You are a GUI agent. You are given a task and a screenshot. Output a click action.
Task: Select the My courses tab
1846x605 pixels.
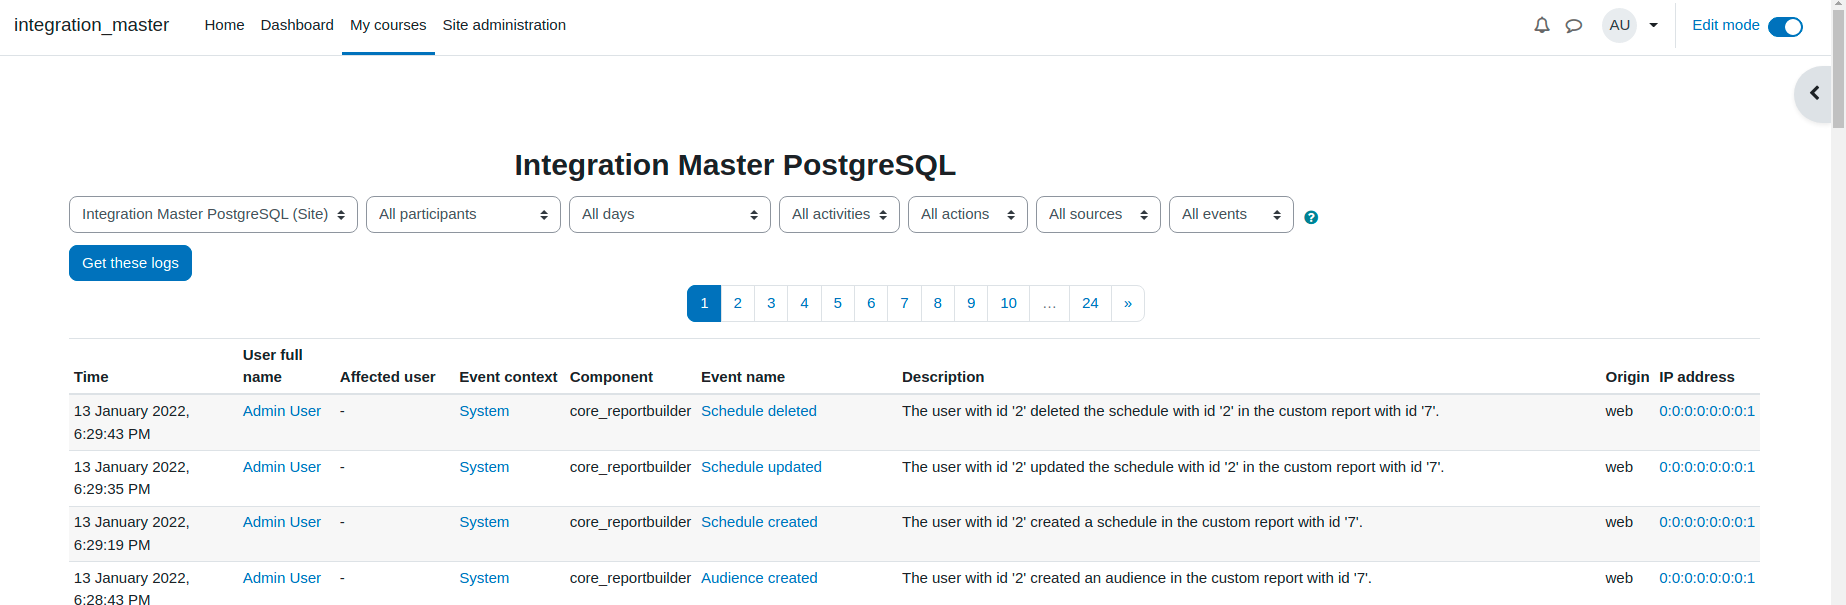(388, 25)
